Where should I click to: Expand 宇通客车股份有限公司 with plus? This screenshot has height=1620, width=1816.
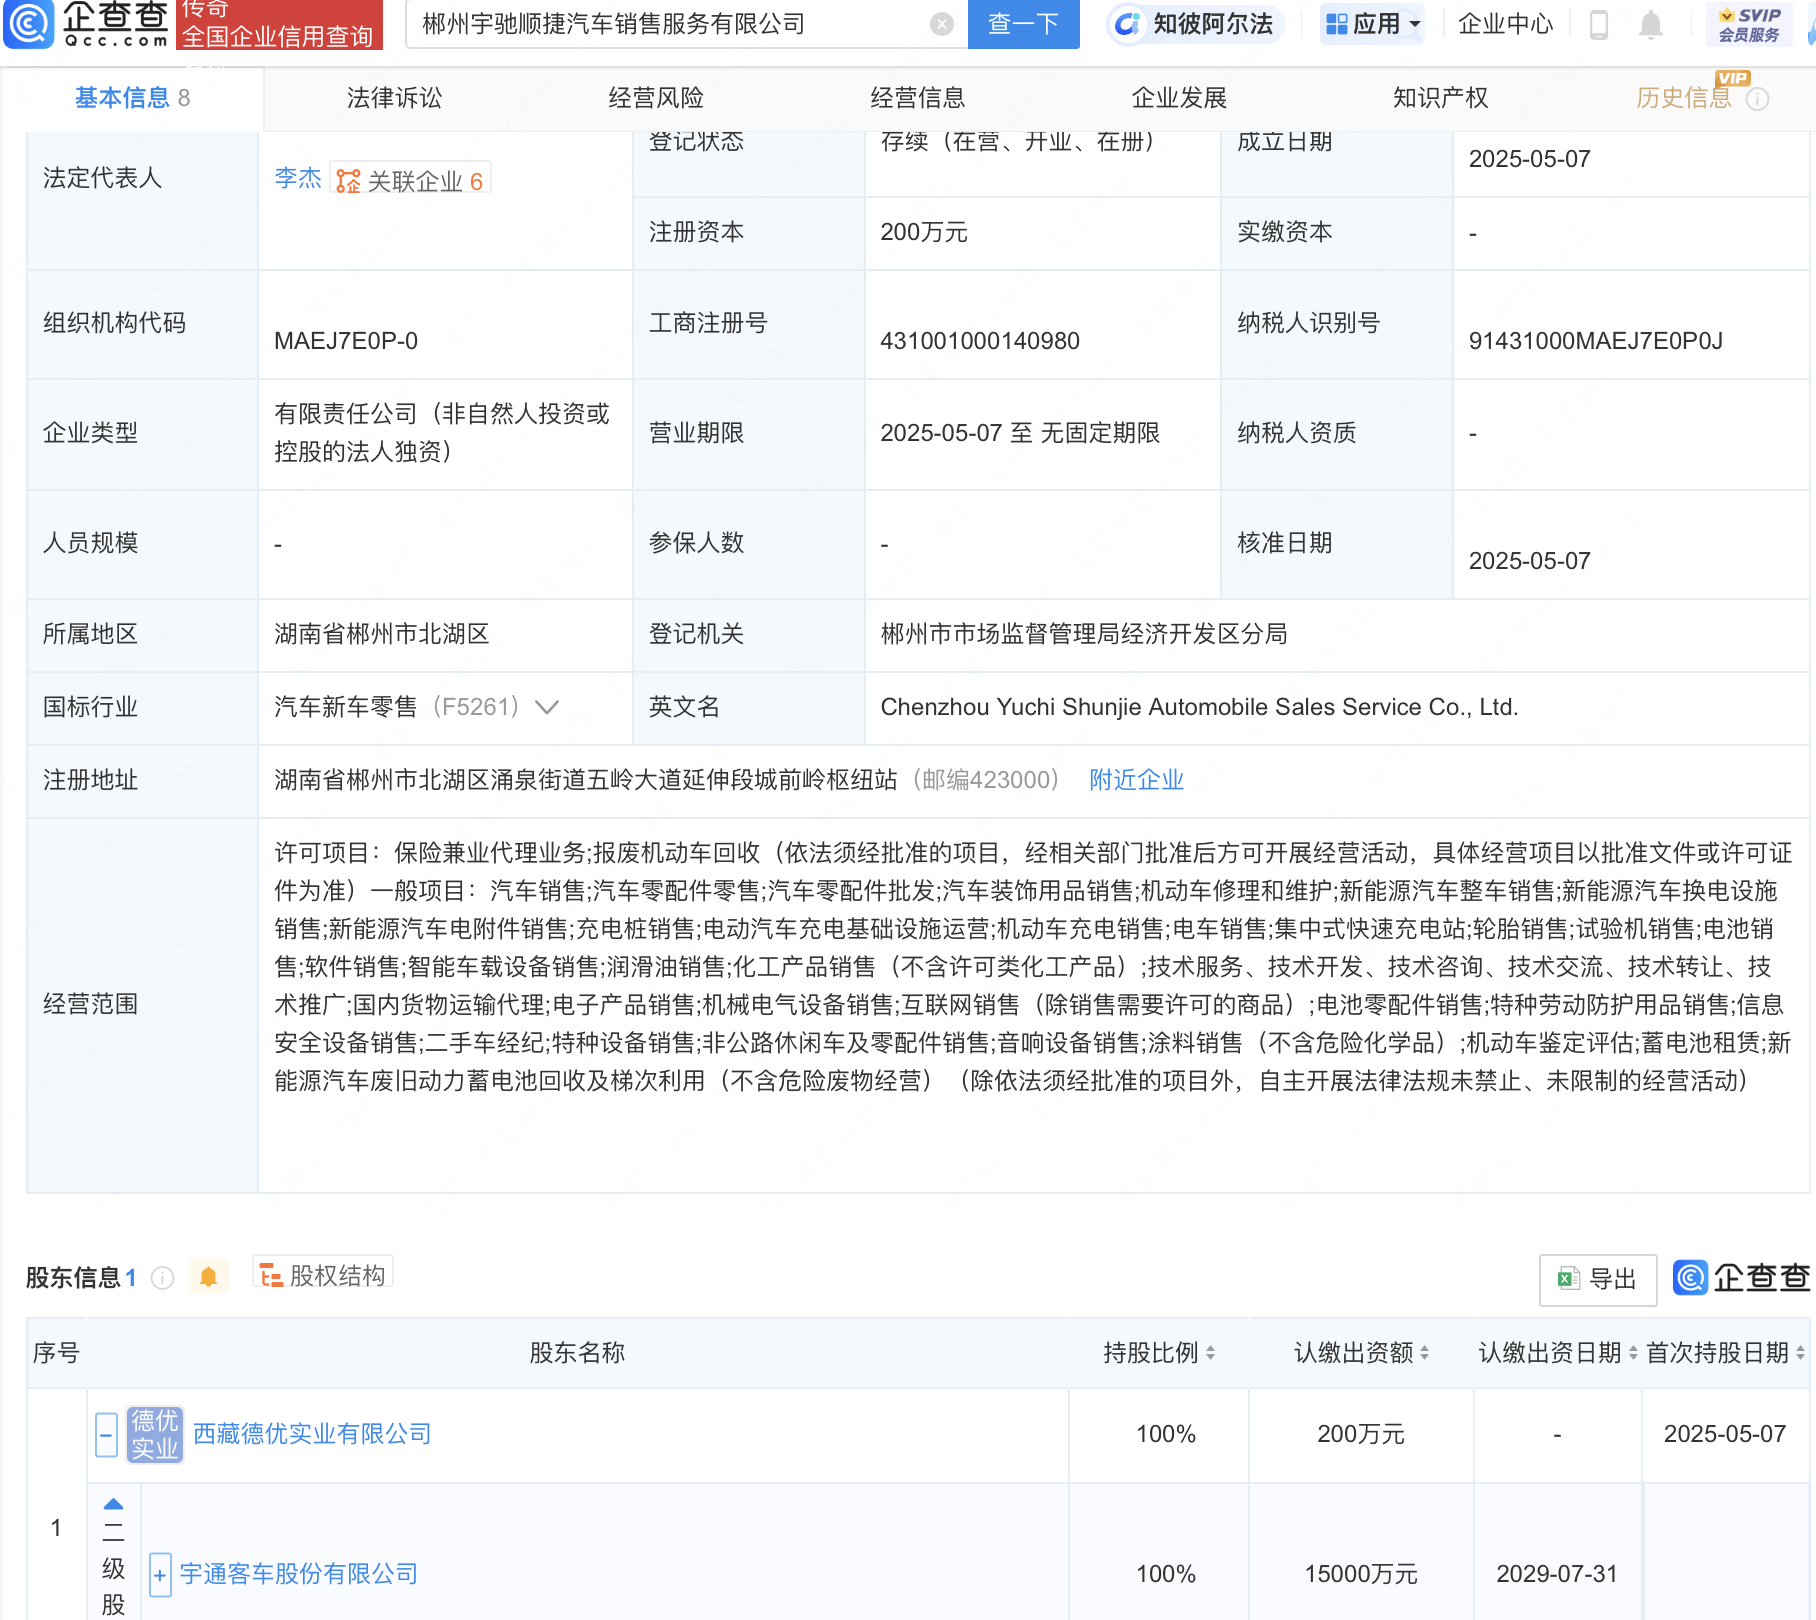point(160,1575)
